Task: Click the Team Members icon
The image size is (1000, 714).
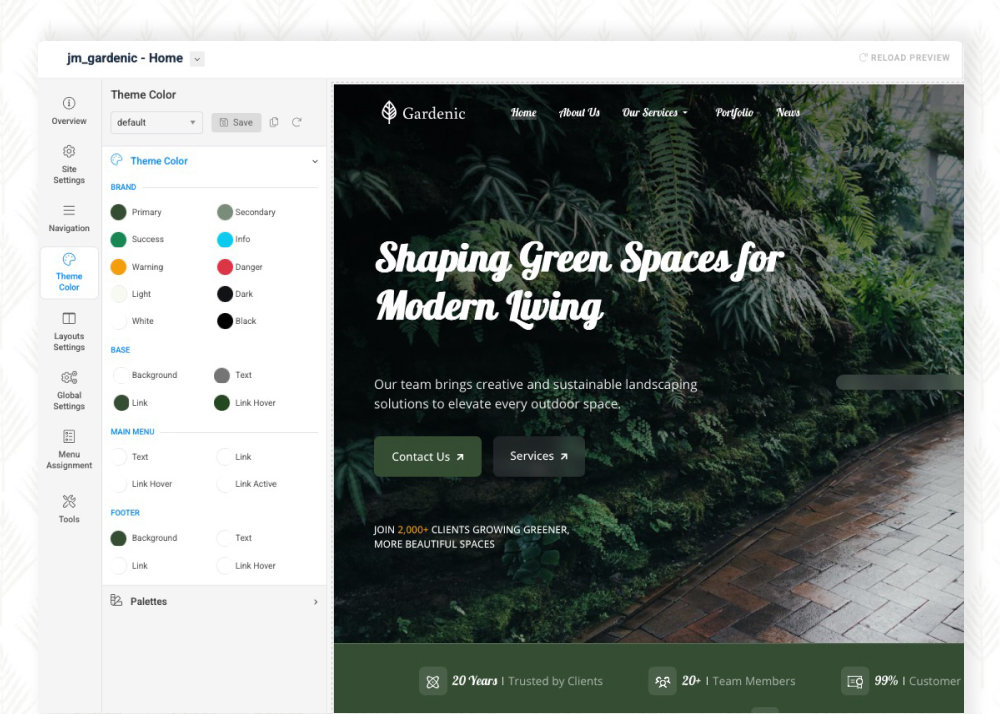Action: tap(662, 681)
